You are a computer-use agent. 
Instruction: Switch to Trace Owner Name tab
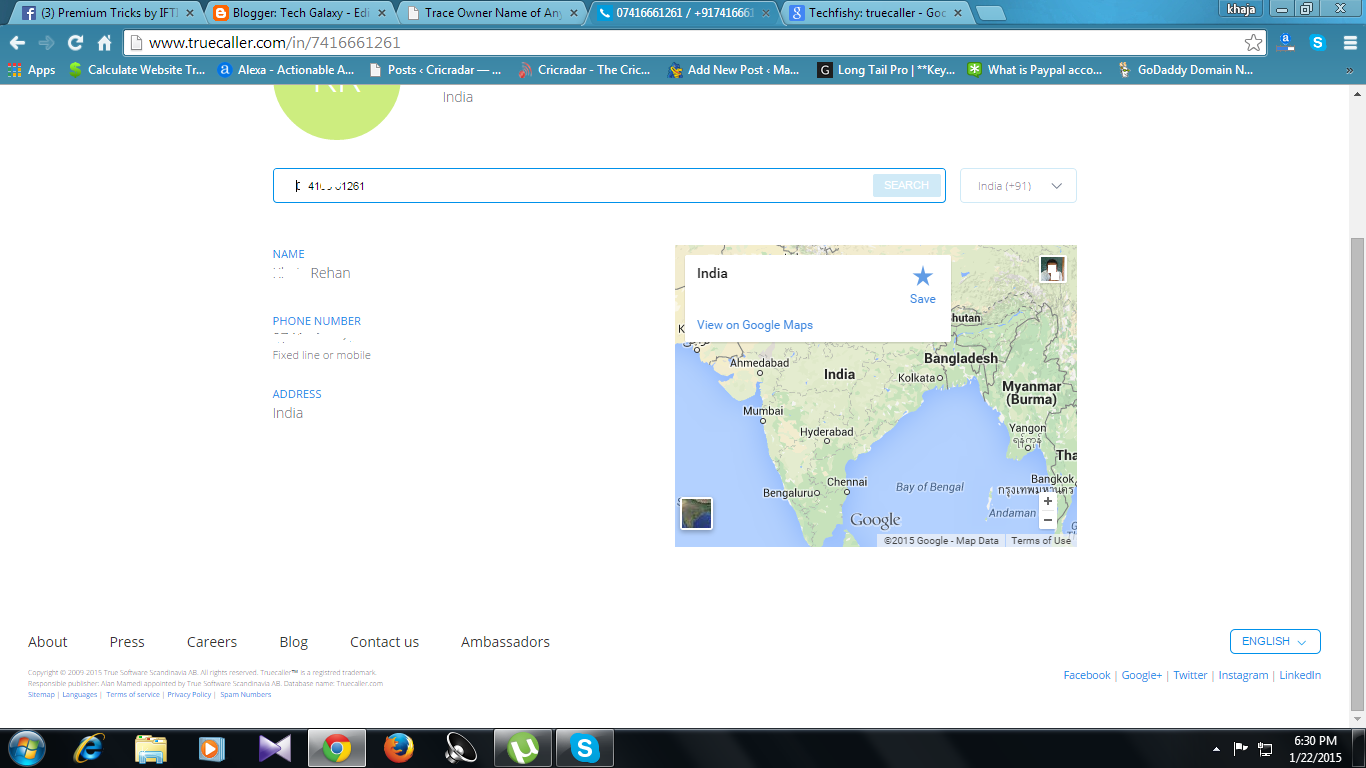click(489, 13)
